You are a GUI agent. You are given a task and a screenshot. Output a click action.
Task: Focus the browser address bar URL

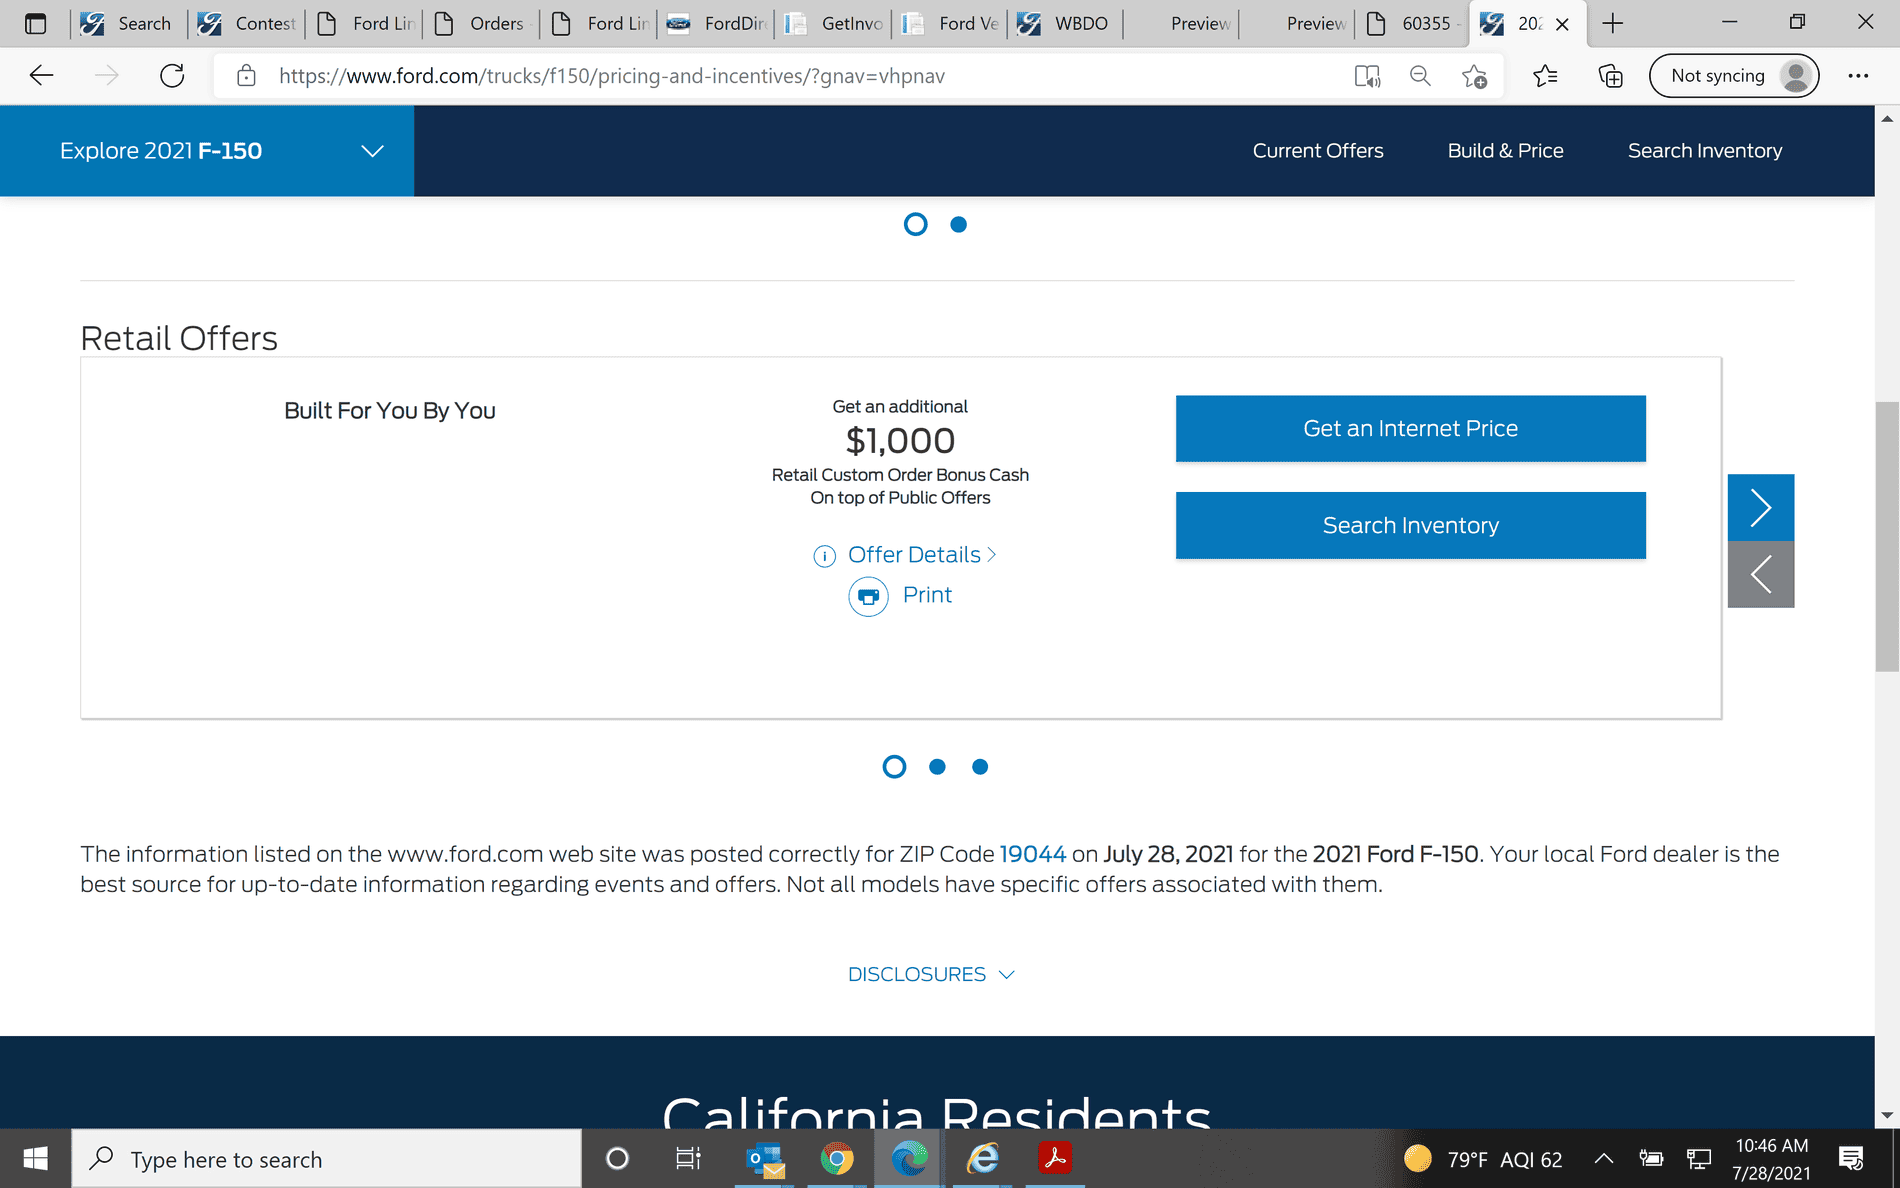[x=612, y=76]
